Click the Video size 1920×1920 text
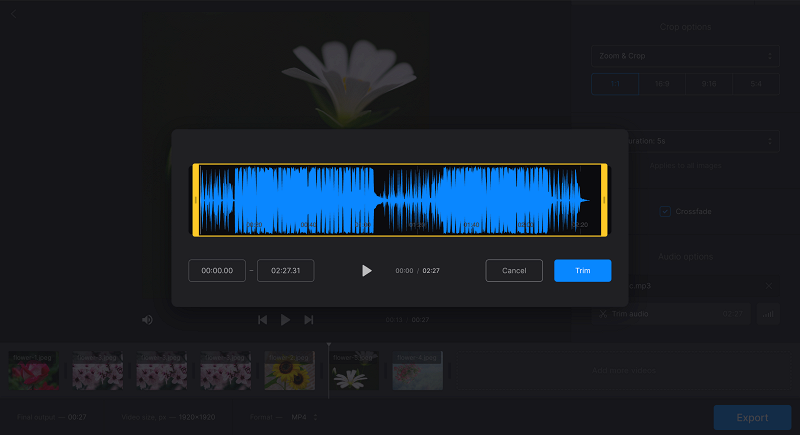The width and height of the screenshot is (800, 435). coord(168,417)
